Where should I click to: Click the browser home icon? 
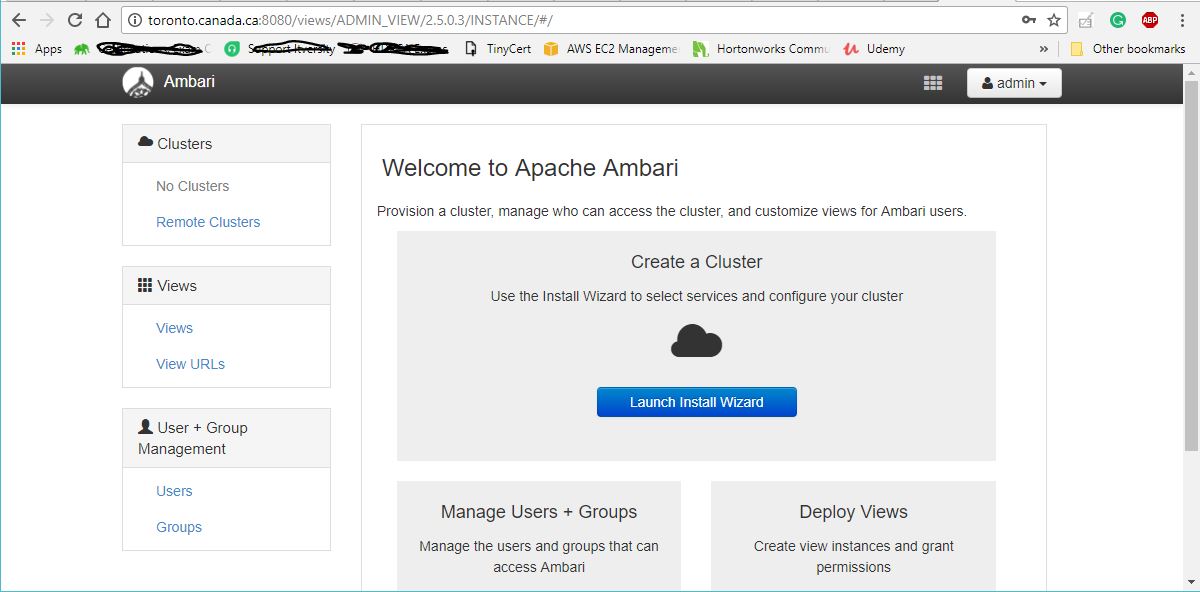click(103, 19)
